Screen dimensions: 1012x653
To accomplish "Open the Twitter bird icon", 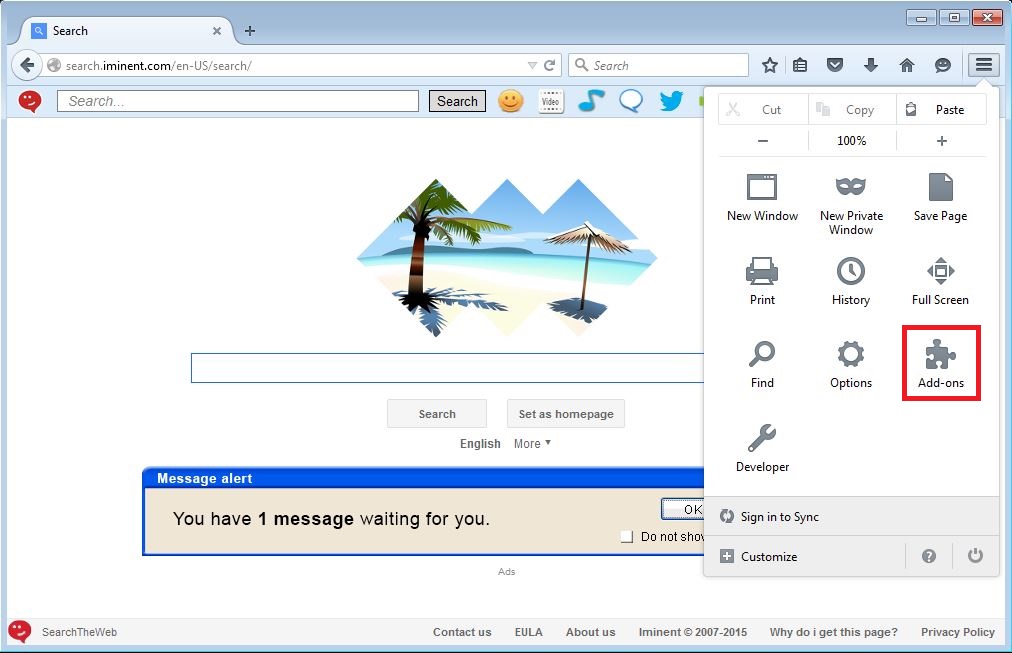I will tap(671, 101).
